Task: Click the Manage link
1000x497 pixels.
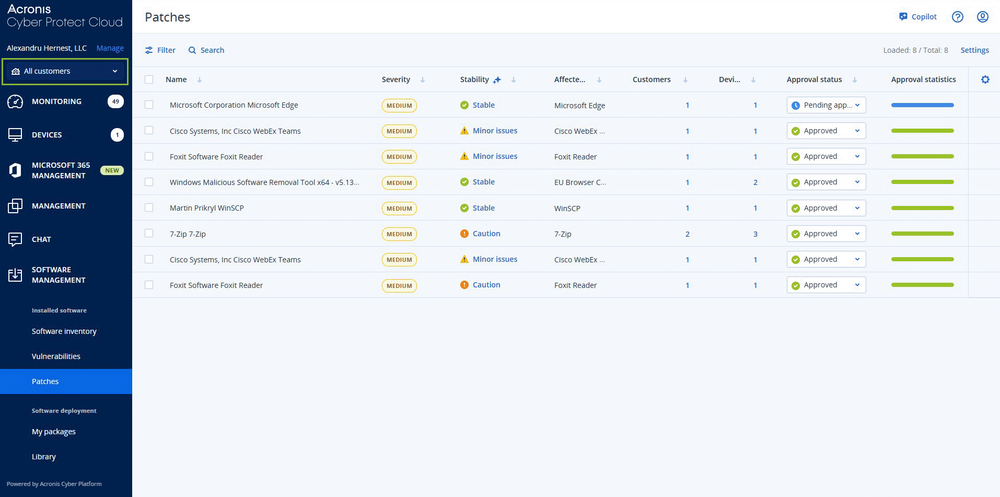Action: (110, 48)
